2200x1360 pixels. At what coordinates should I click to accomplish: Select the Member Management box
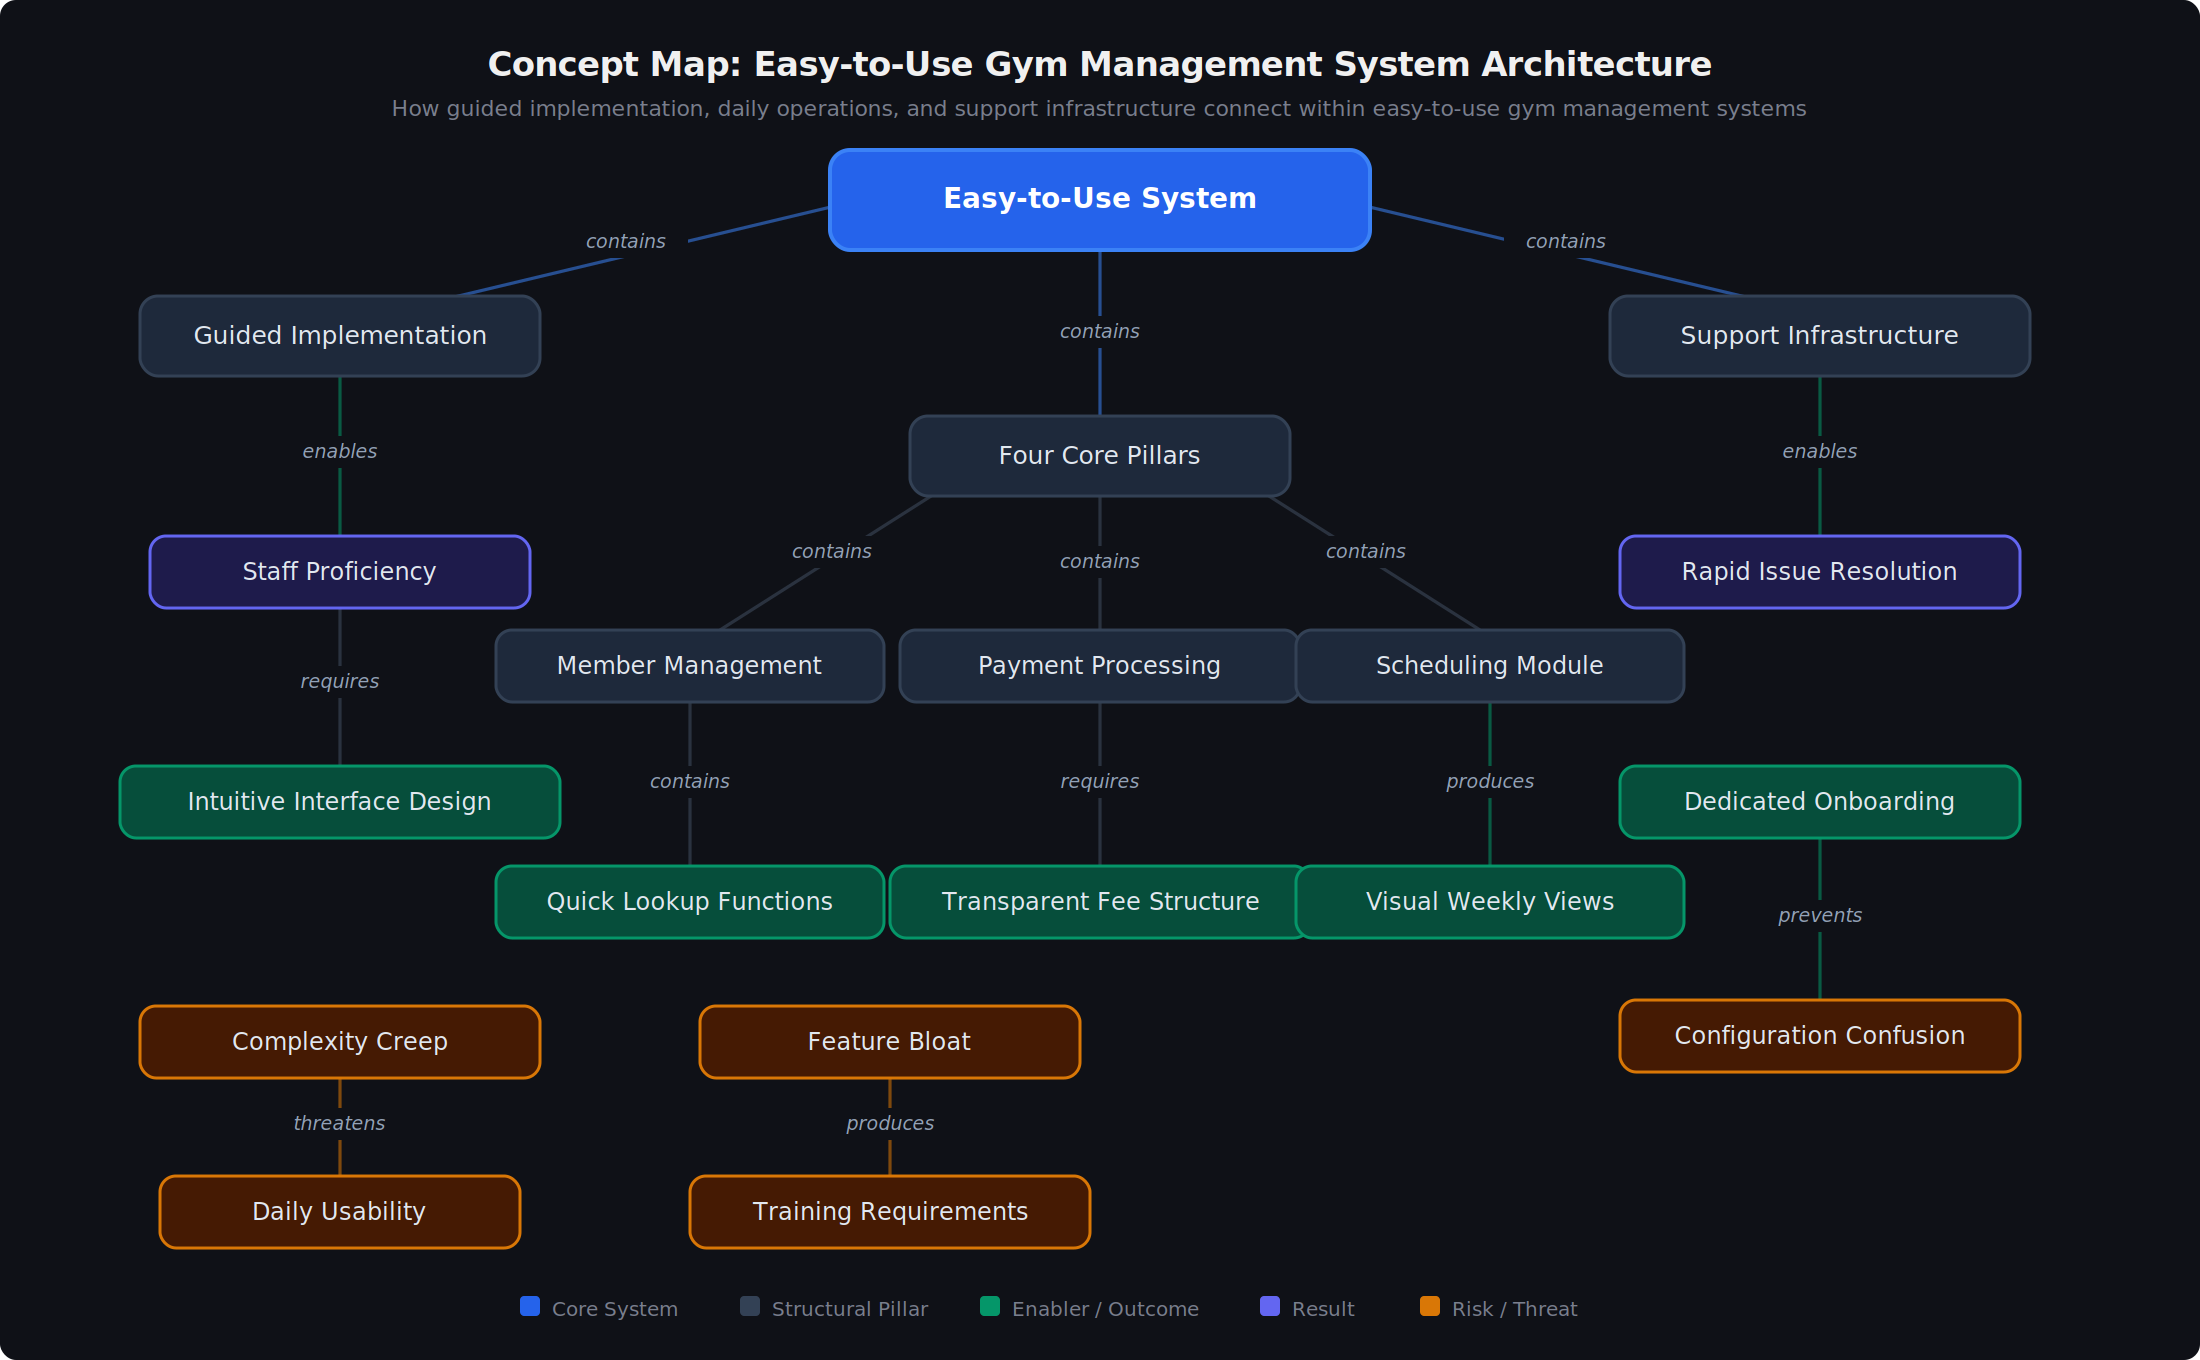[x=689, y=666]
